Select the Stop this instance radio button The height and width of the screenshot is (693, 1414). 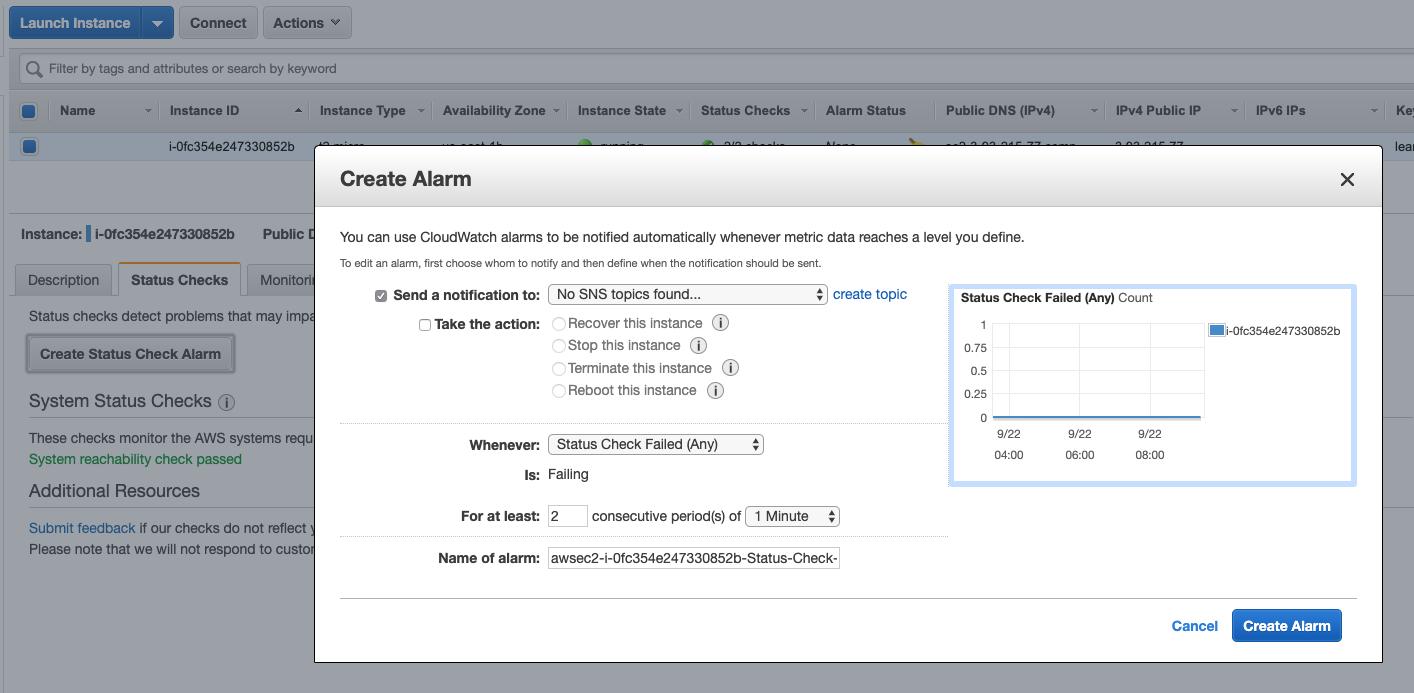[x=559, y=345]
